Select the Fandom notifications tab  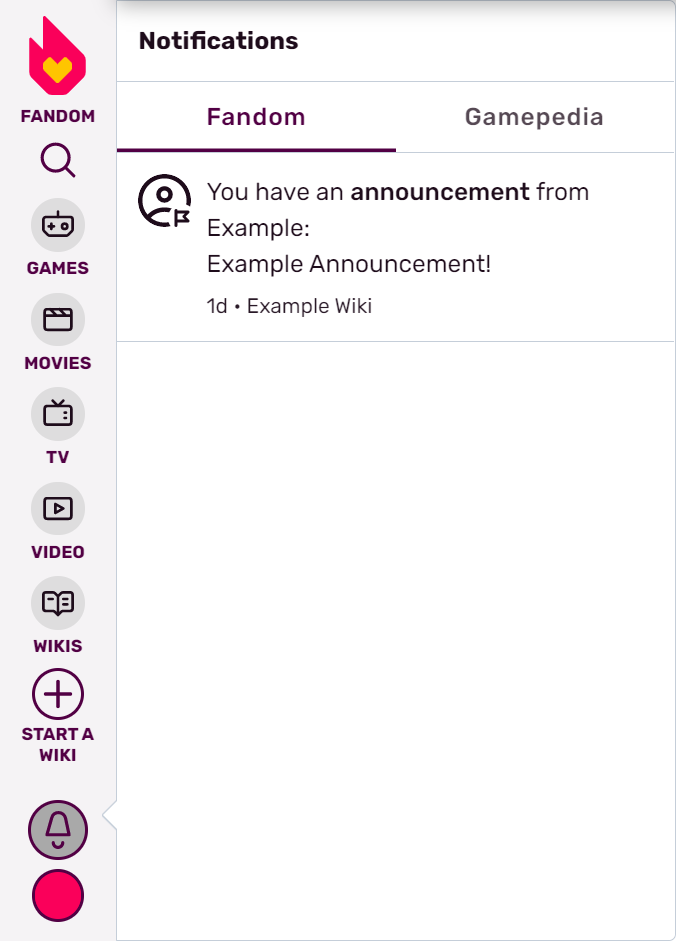click(x=256, y=117)
